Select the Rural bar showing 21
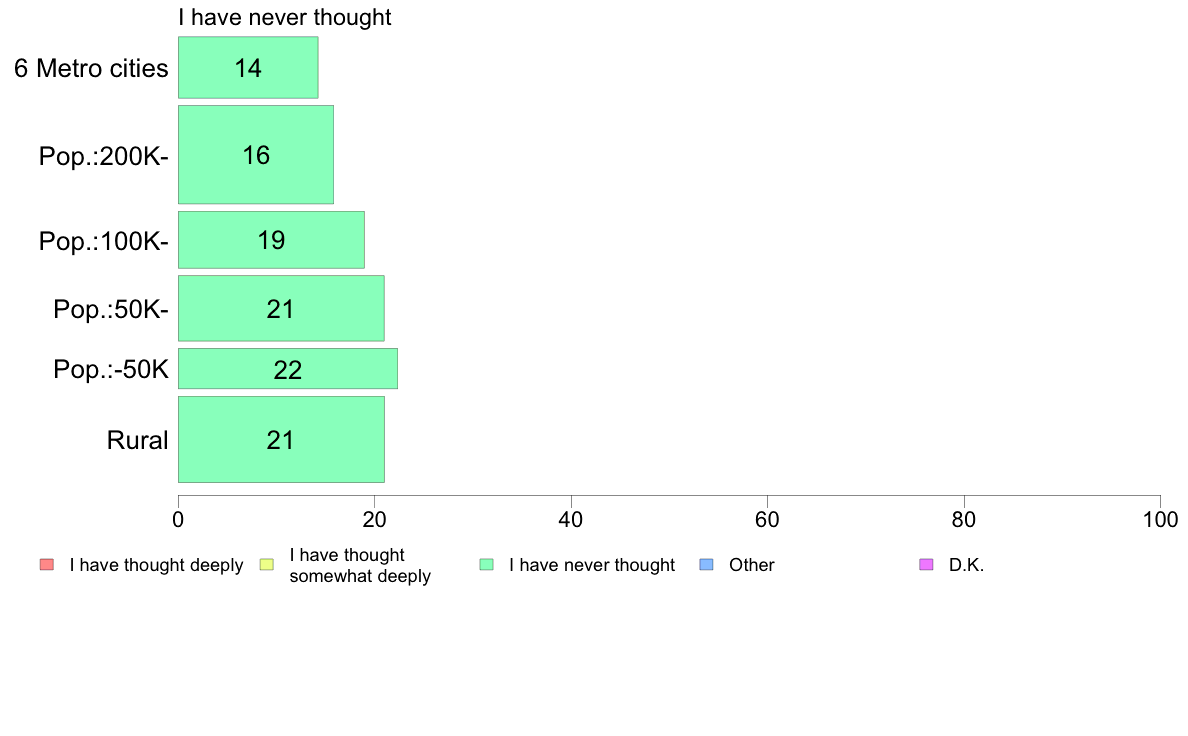Viewport: 1188px width, 736px height. click(x=281, y=440)
